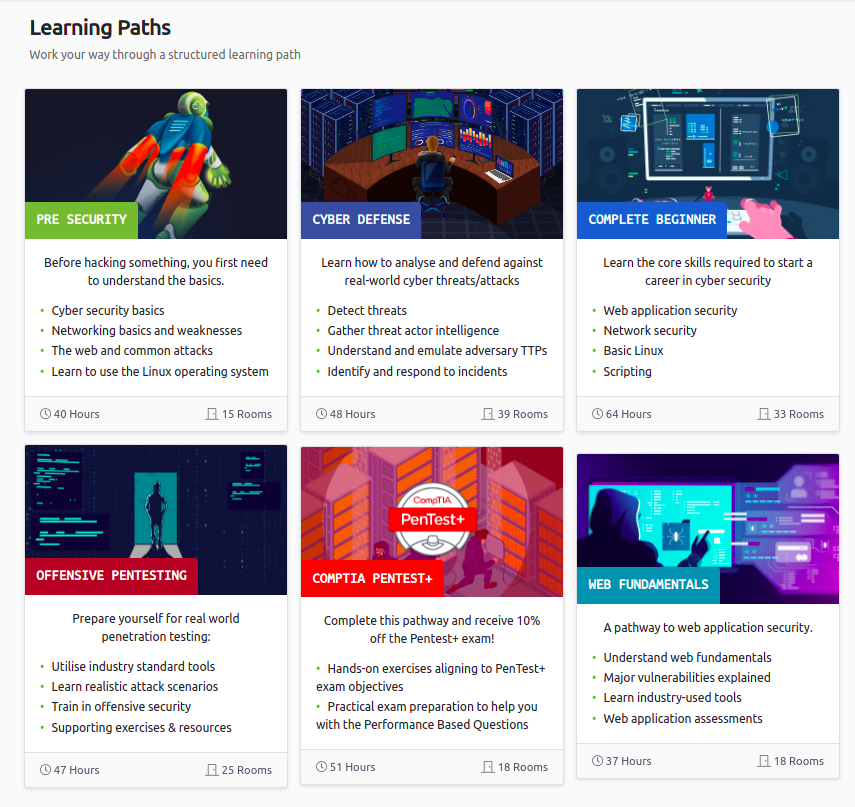The height and width of the screenshot is (807, 855).
Task: Open the Web Fundamentals path thumbnail
Action: click(x=708, y=528)
